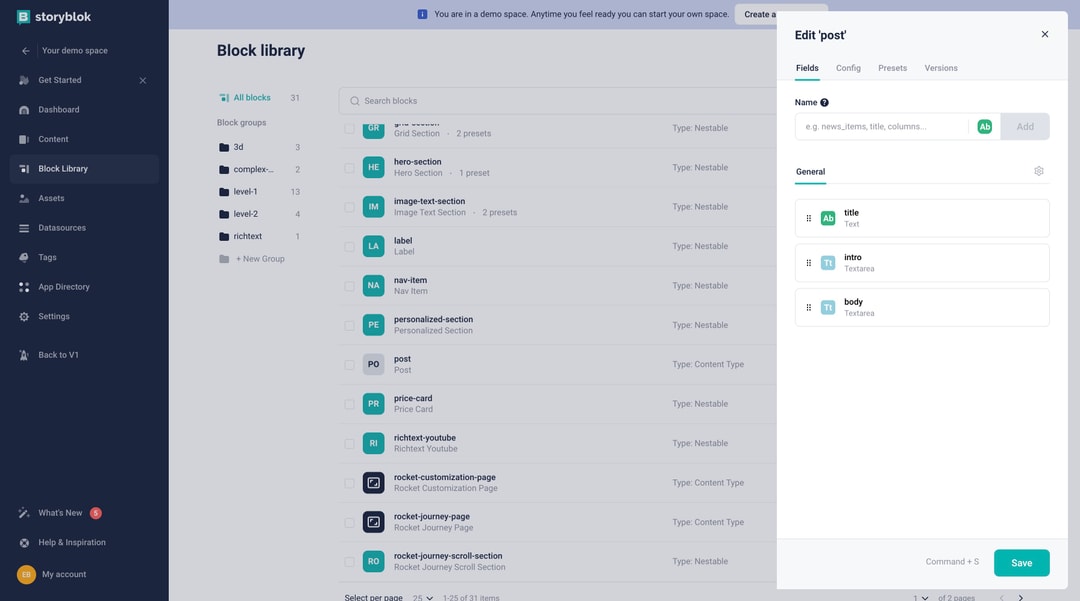Go back via Your demo space arrow

point(25,51)
